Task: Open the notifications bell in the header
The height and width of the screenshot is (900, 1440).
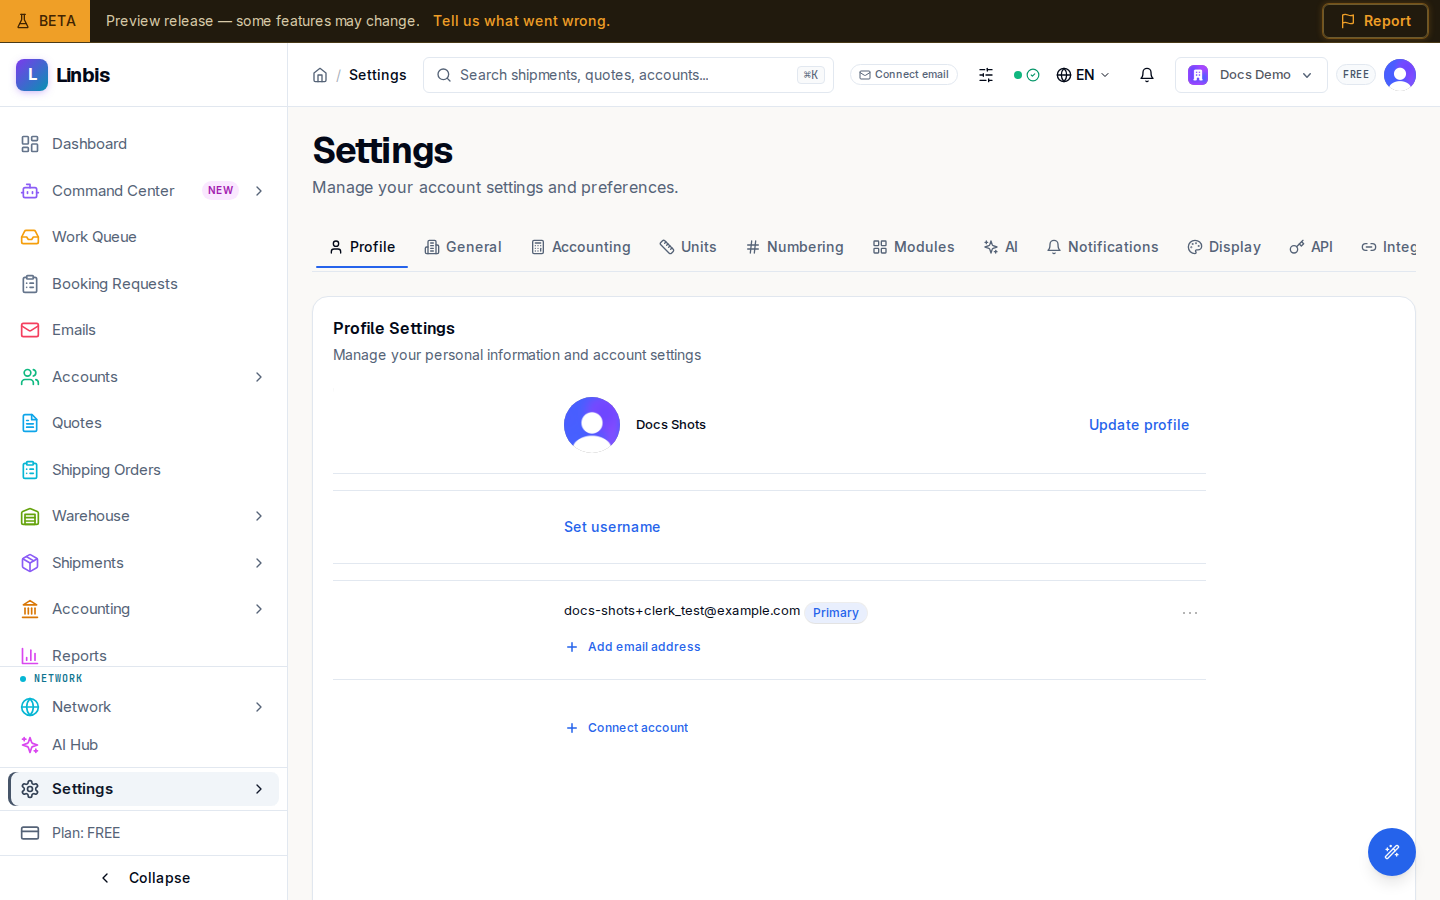Action: tap(1147, 75)
